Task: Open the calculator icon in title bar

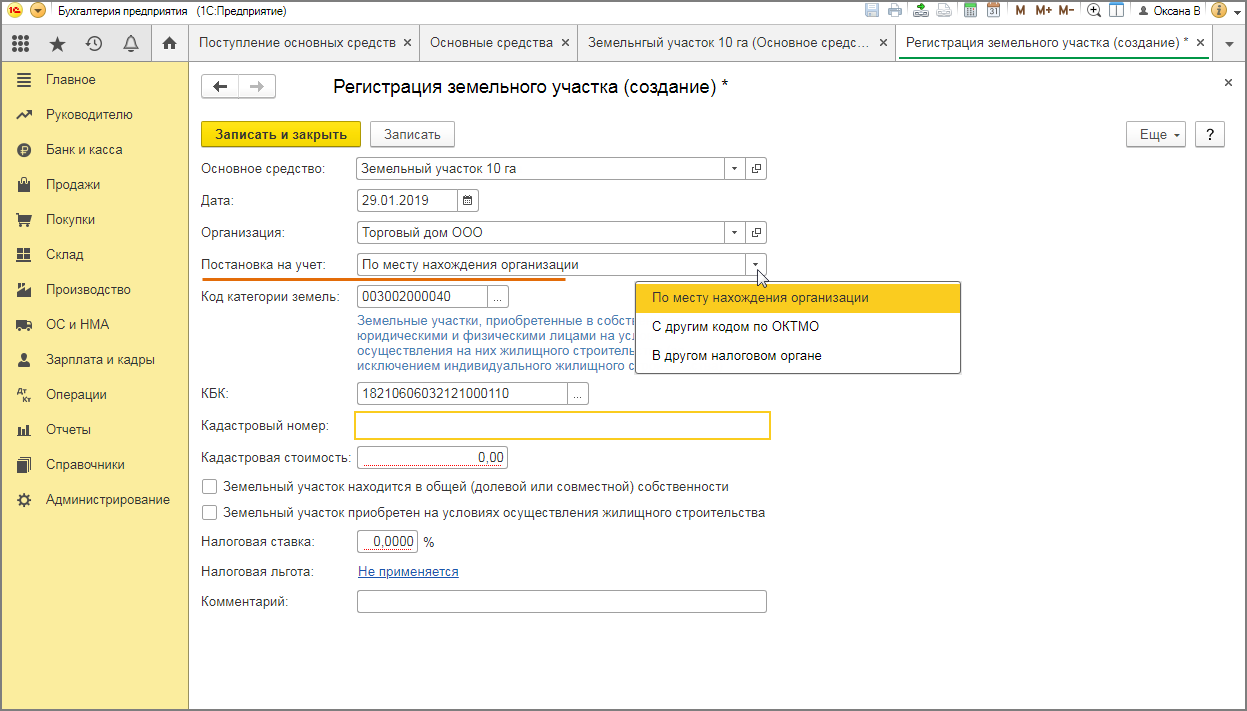Action: point(969,11)
